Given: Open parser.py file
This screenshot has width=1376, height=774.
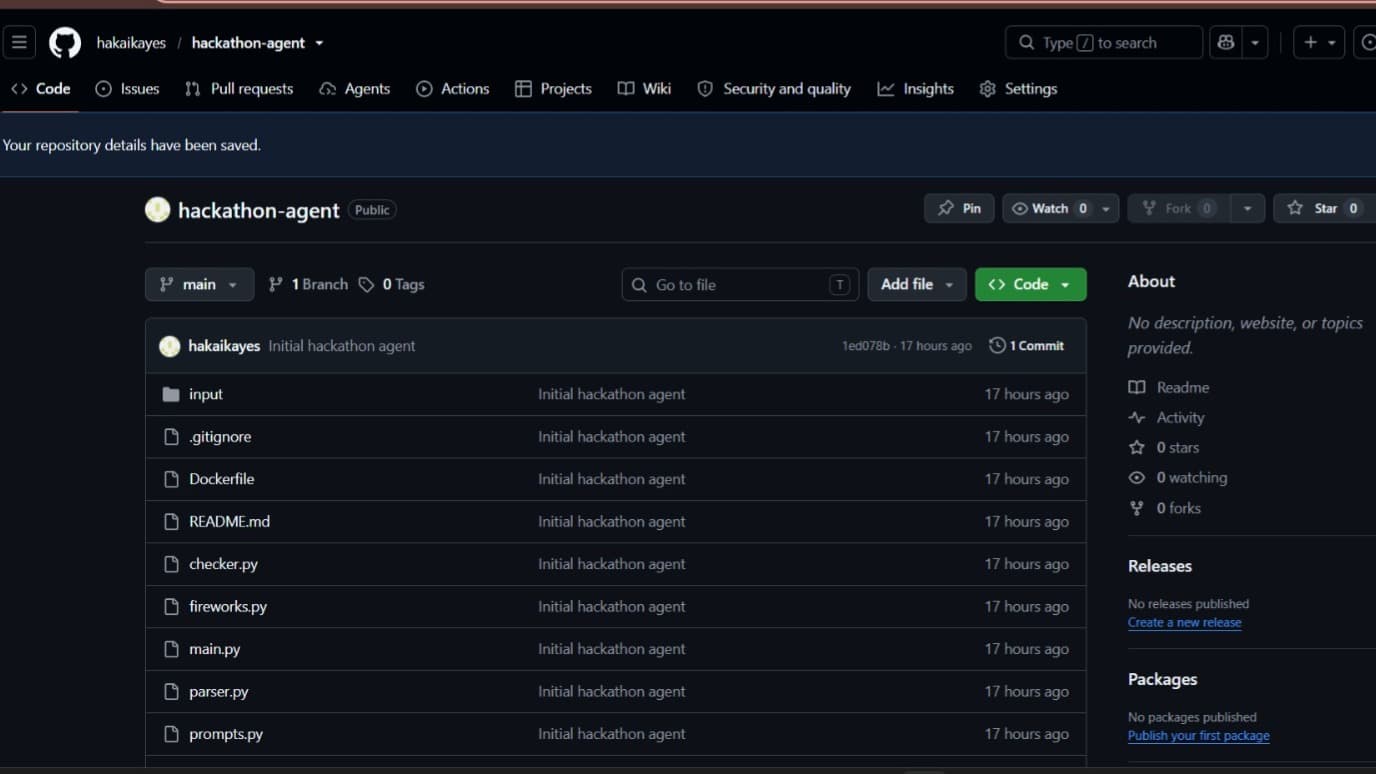Looking at the screenshot, I should [x=219, y=692].
